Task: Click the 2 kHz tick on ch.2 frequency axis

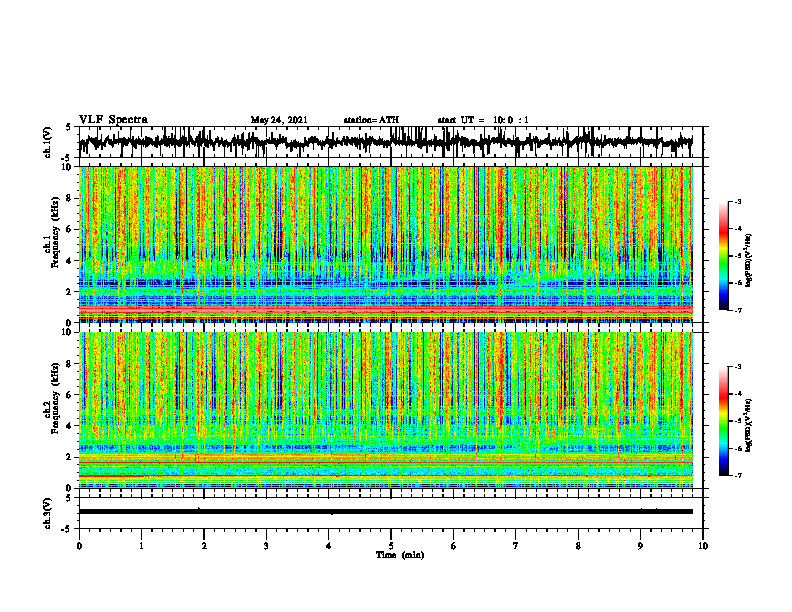Action: (69, 457)
